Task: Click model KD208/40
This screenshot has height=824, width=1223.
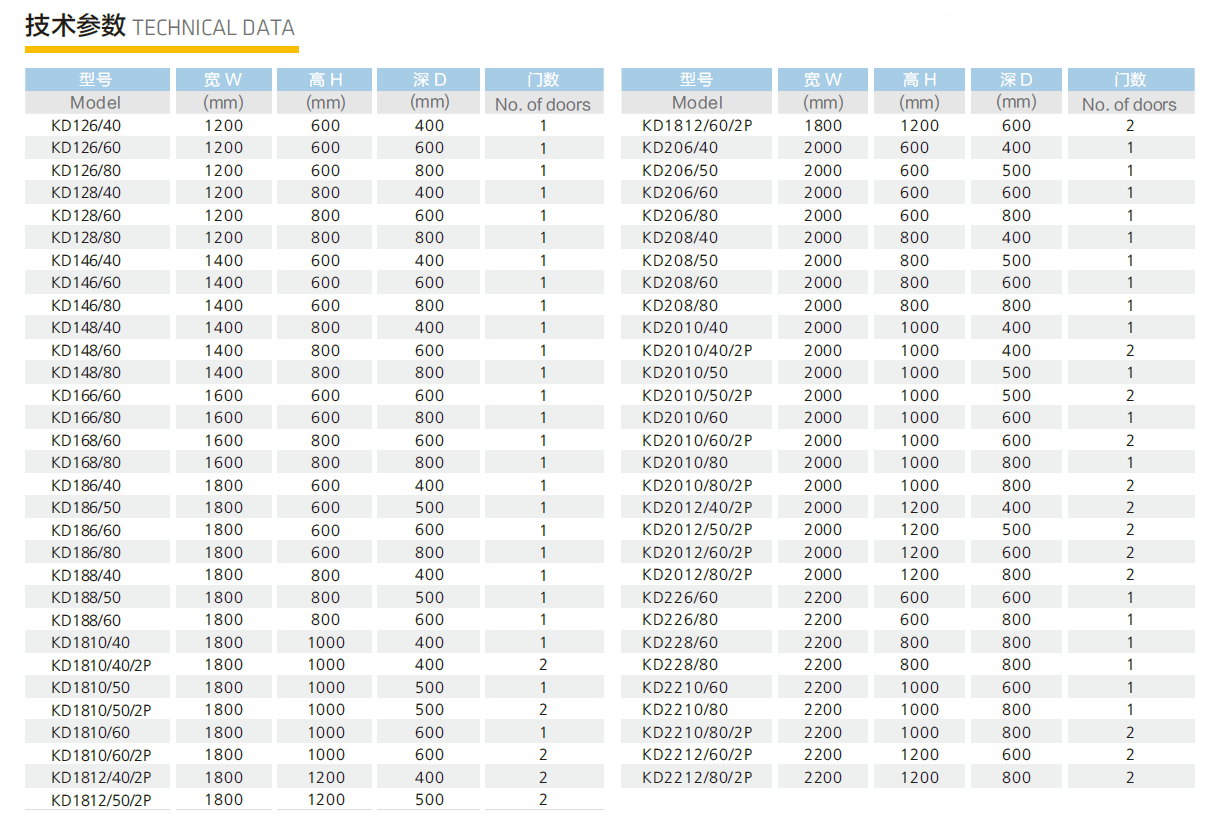Action: 680,237
